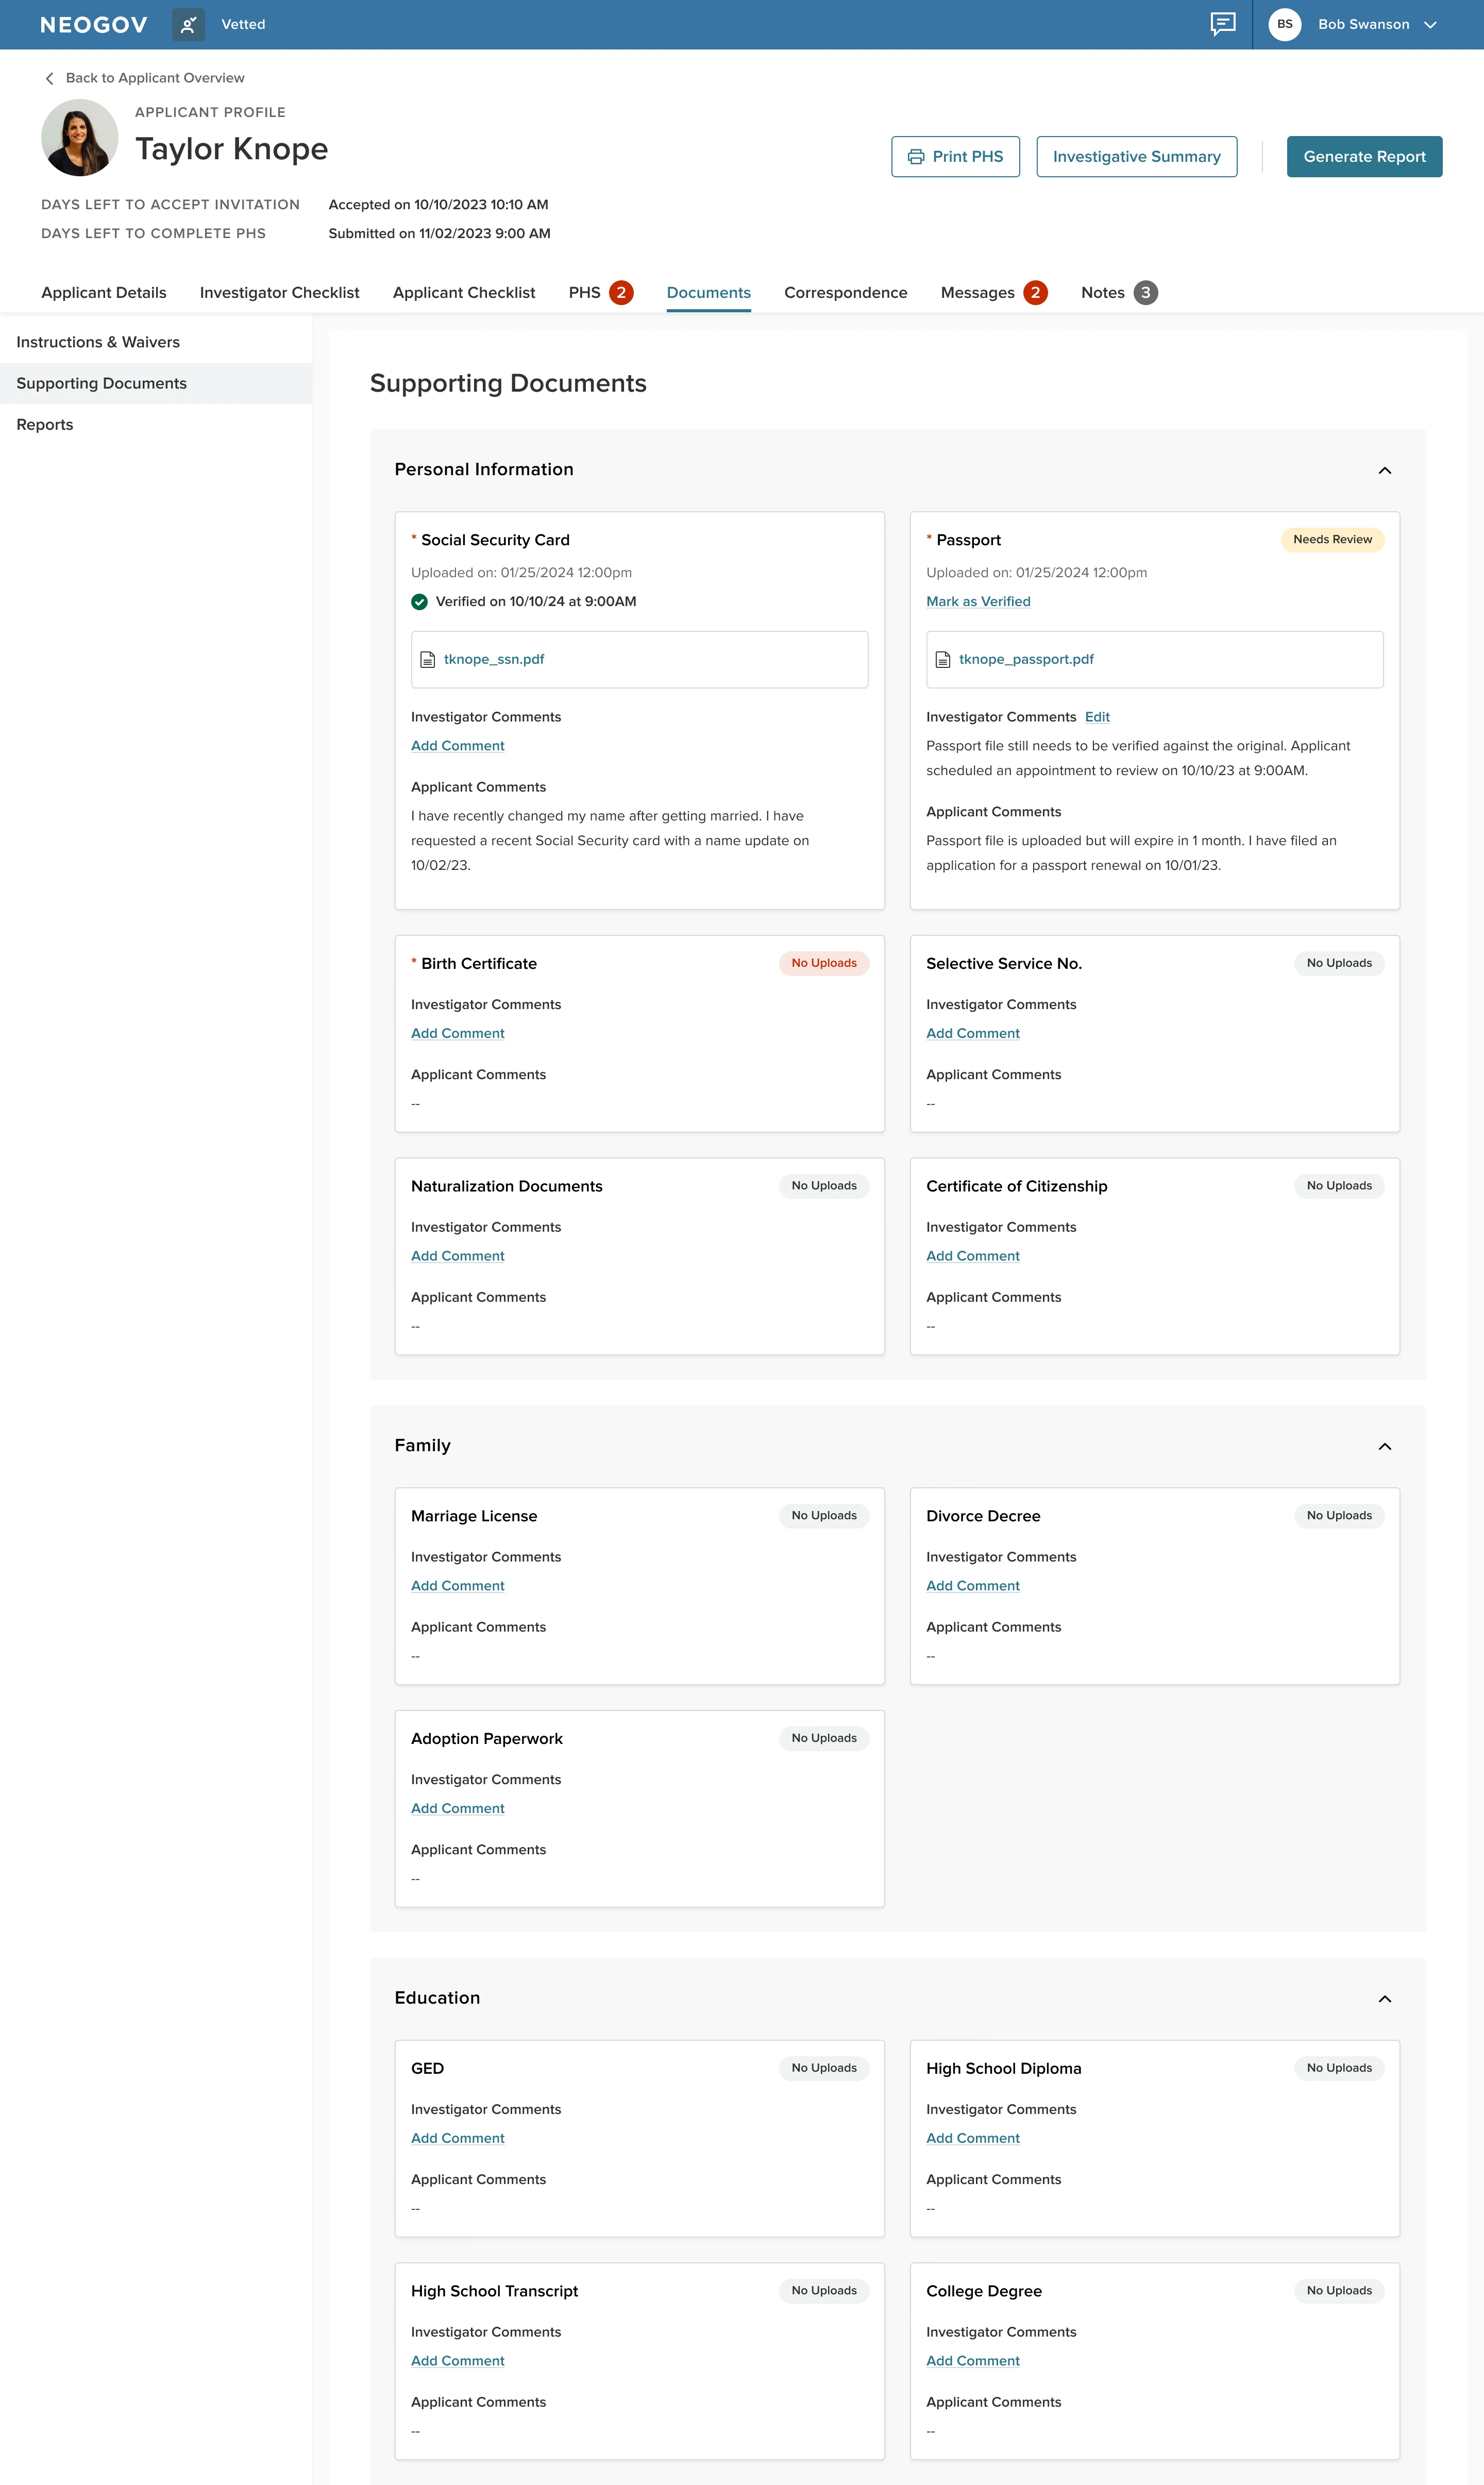Viewport: 1484px width, 2485px height.
Task: Click Birth Certificate No Uploads badge
Action: (824, 964)
